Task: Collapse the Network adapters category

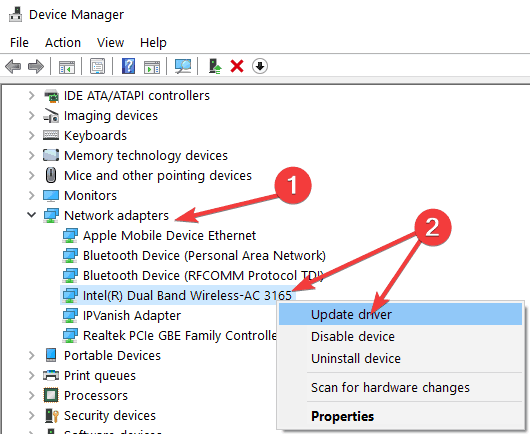Action: 31,215
